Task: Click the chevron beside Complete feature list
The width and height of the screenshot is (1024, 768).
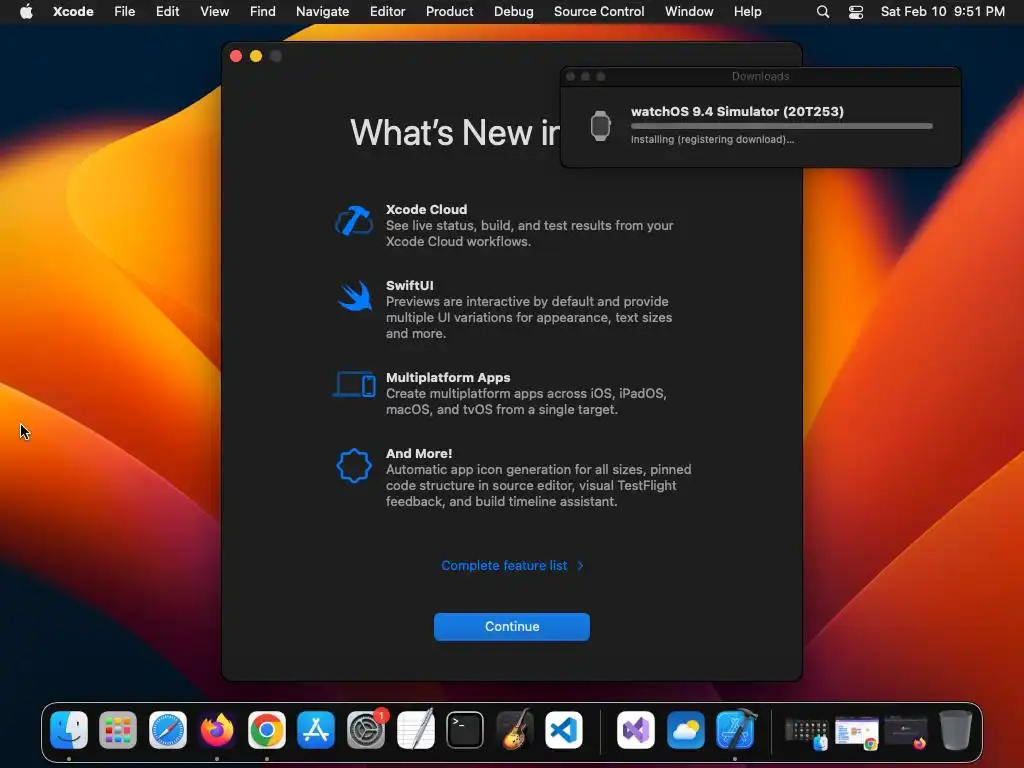Action: (x=580, y=566)
